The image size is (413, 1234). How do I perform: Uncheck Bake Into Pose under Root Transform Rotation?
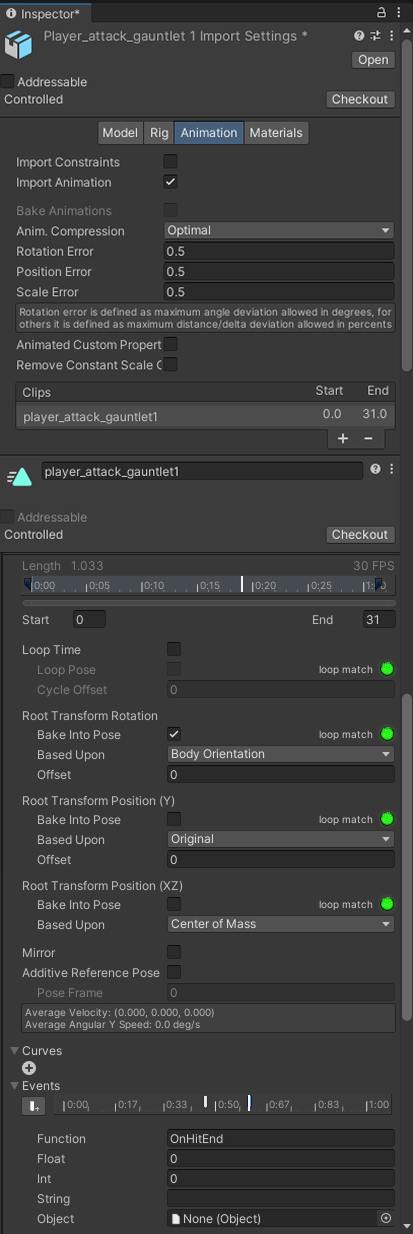[174, 734]
